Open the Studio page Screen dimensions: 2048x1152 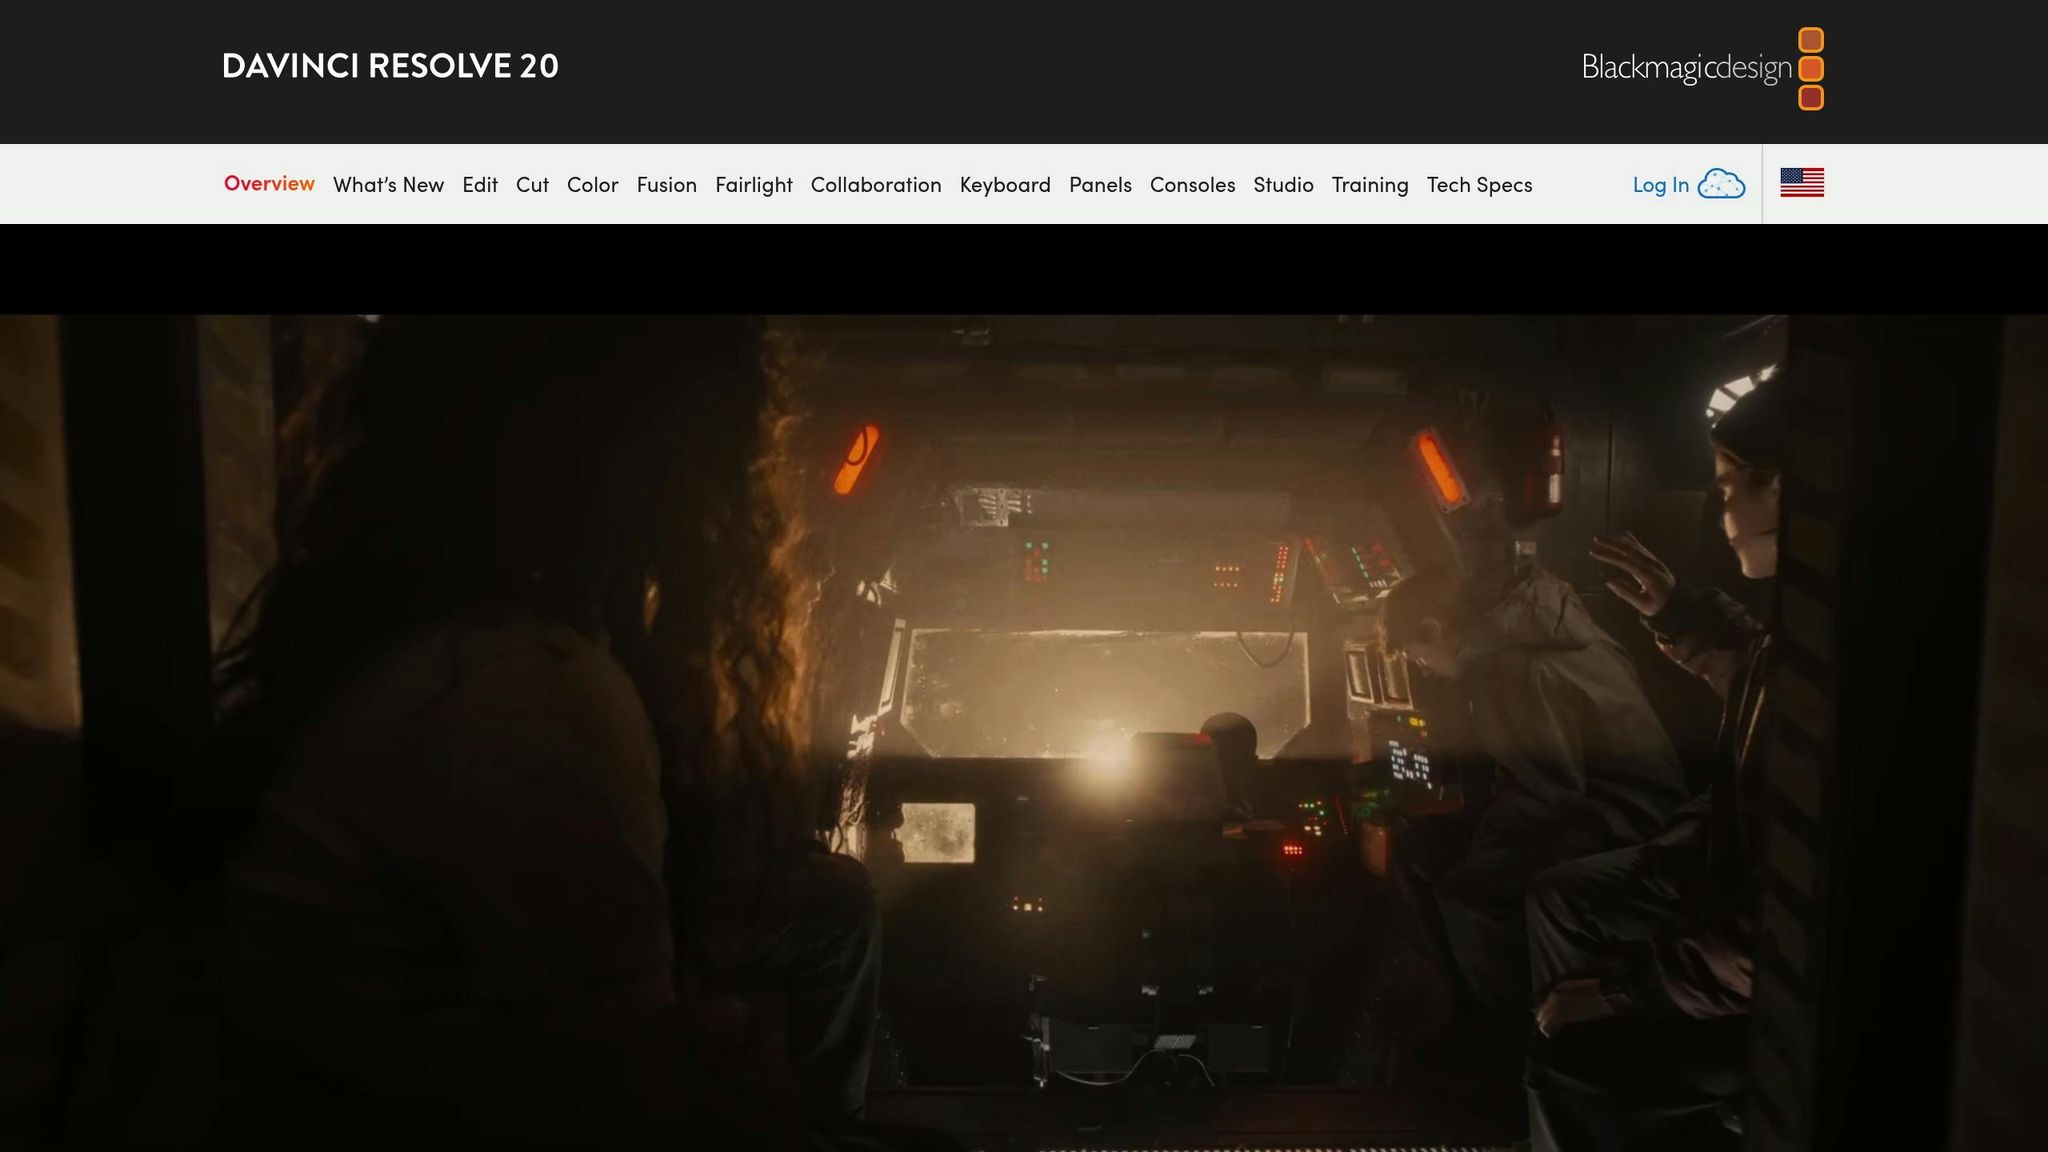pos(1283,185)
